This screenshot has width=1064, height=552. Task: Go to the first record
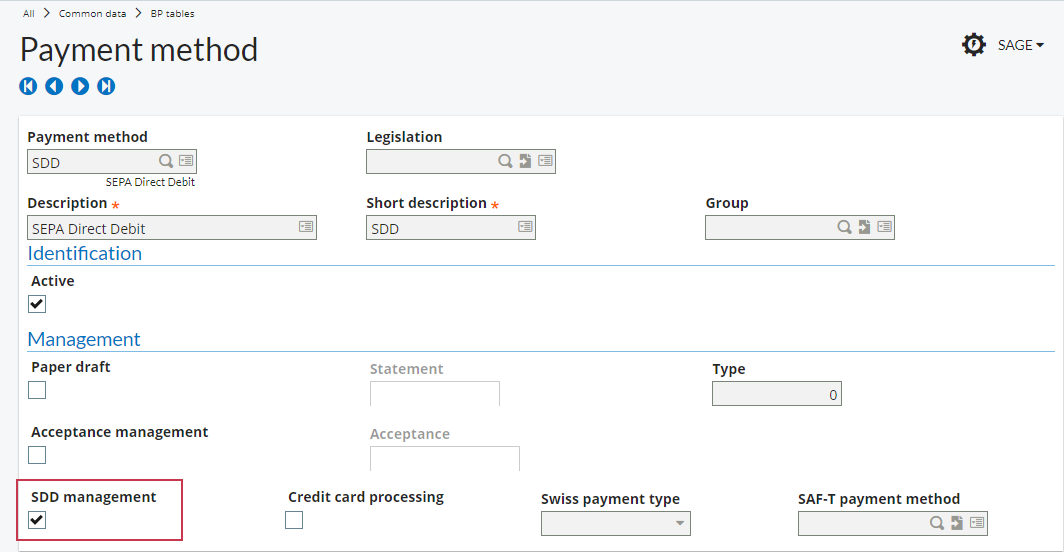[x=28, y=86]
